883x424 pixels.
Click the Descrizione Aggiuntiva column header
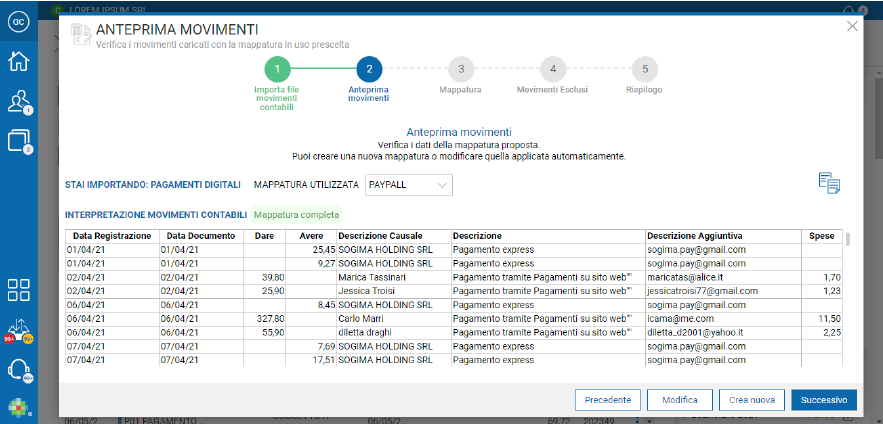[x=723, y=236]
